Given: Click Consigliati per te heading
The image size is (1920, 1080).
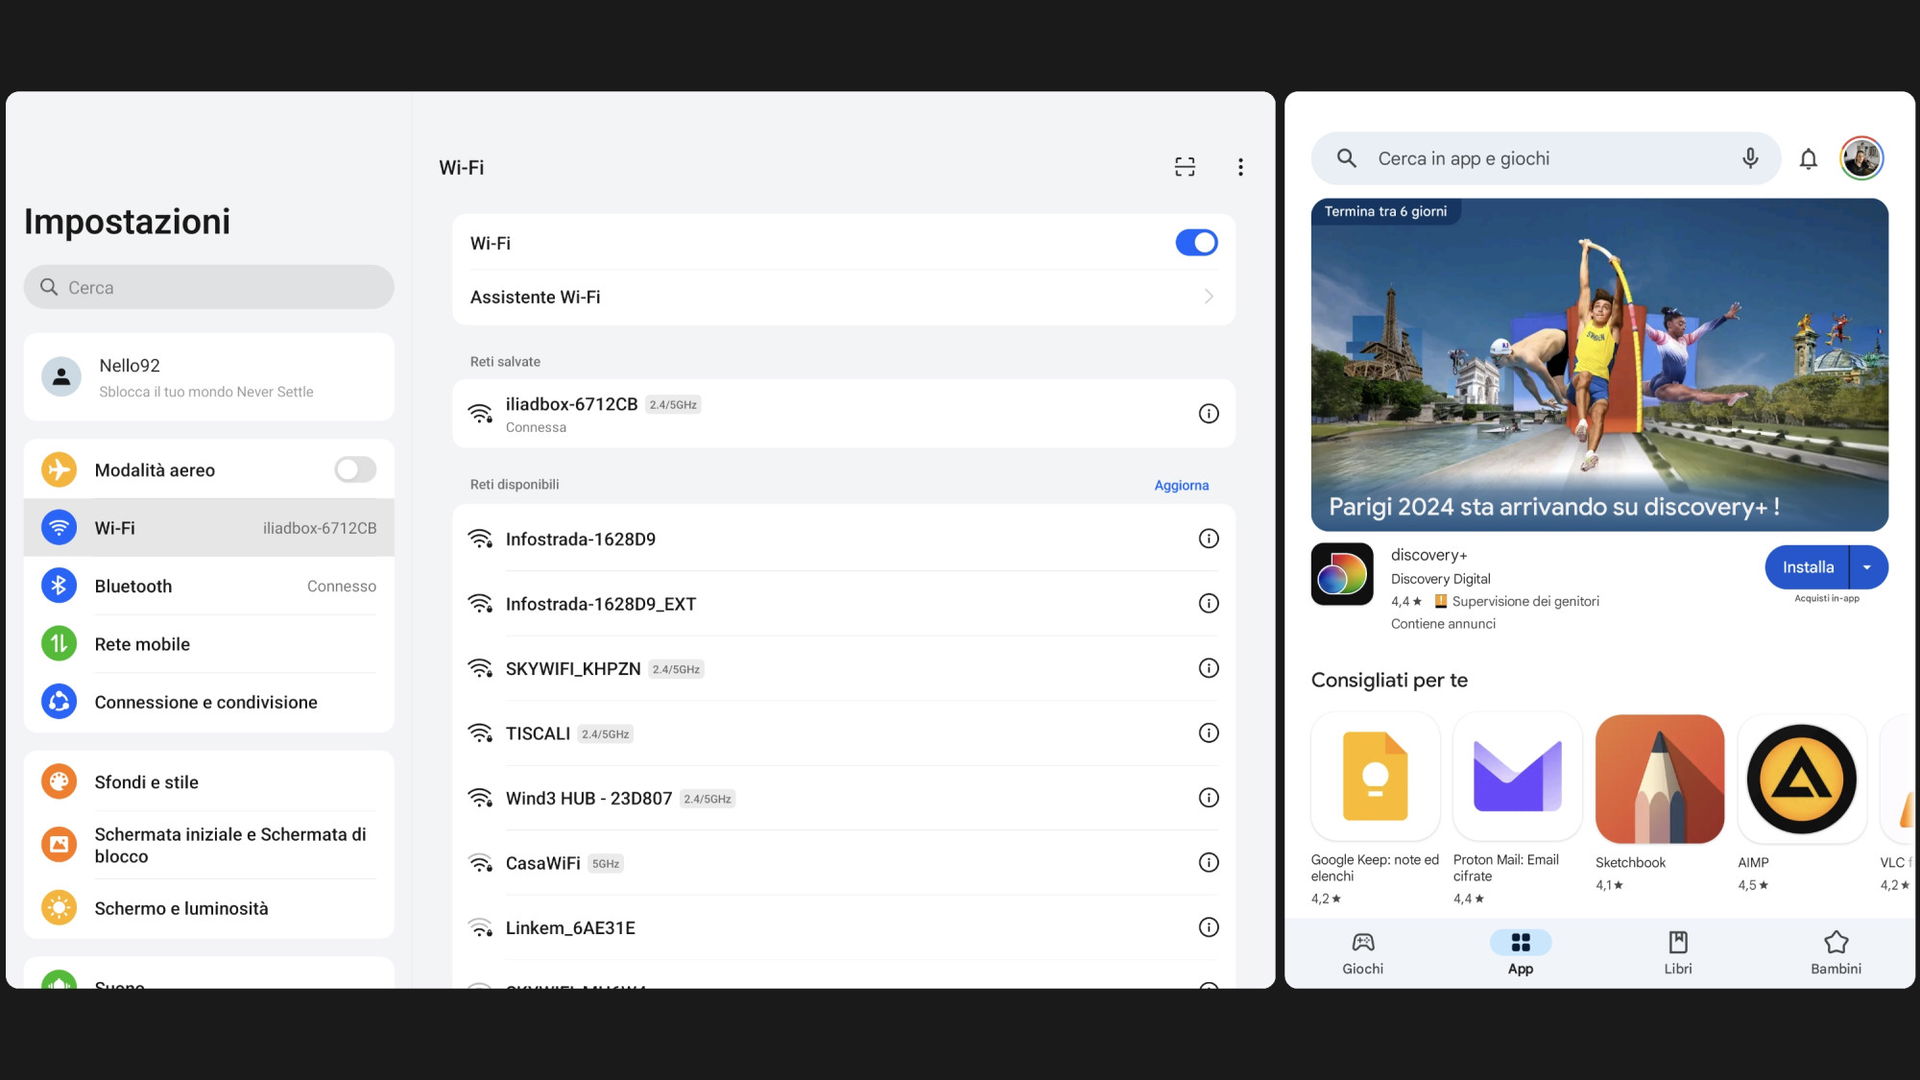Looking at the screenshot, I should click(1389, 680).
